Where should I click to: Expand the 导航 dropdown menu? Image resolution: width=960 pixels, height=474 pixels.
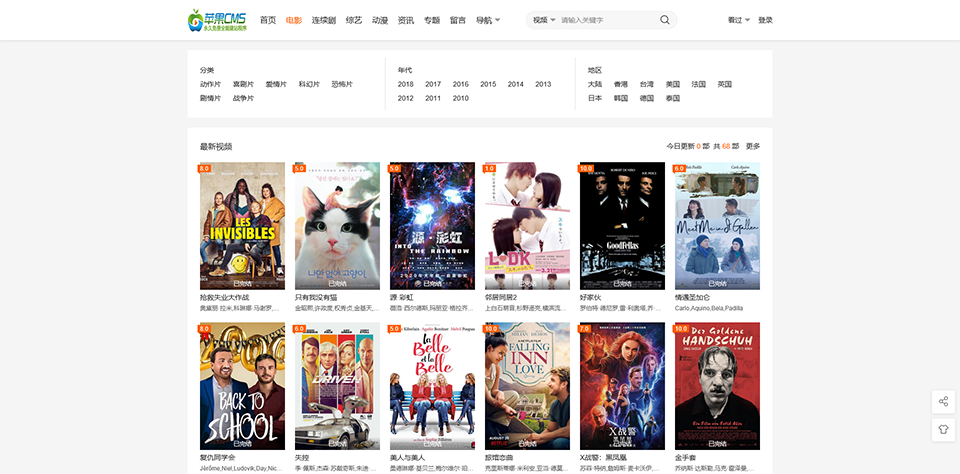click(488, 20)
